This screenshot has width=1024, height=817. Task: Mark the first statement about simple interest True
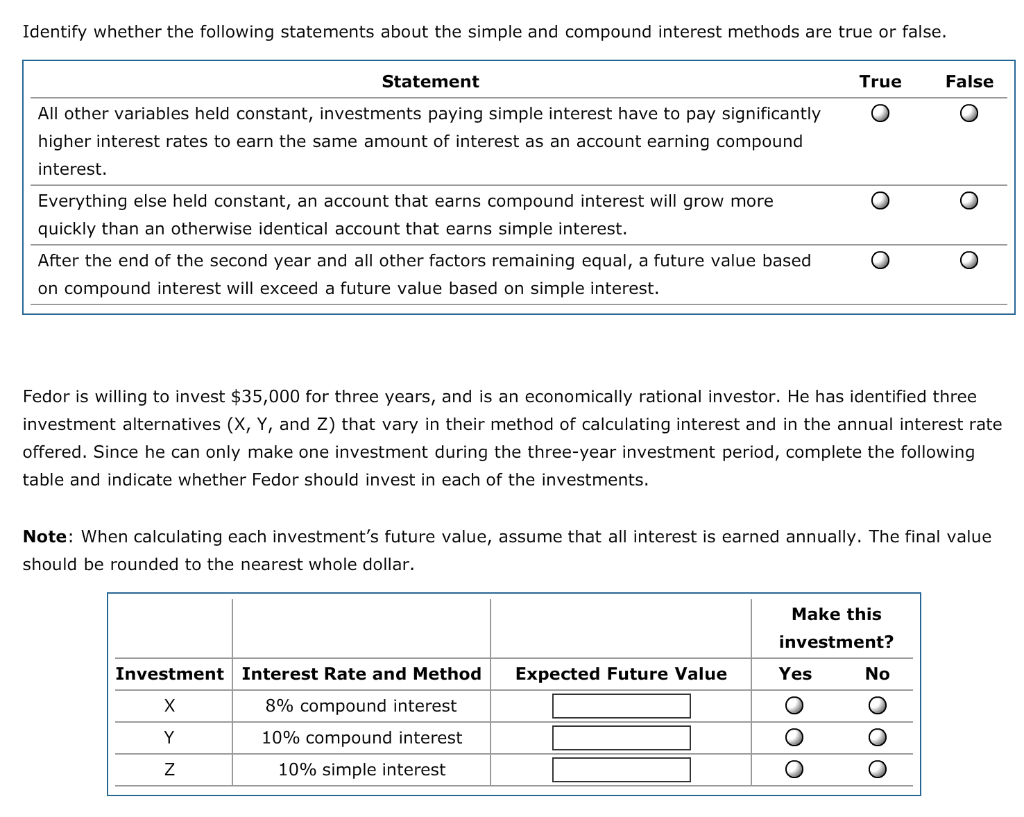880,113
